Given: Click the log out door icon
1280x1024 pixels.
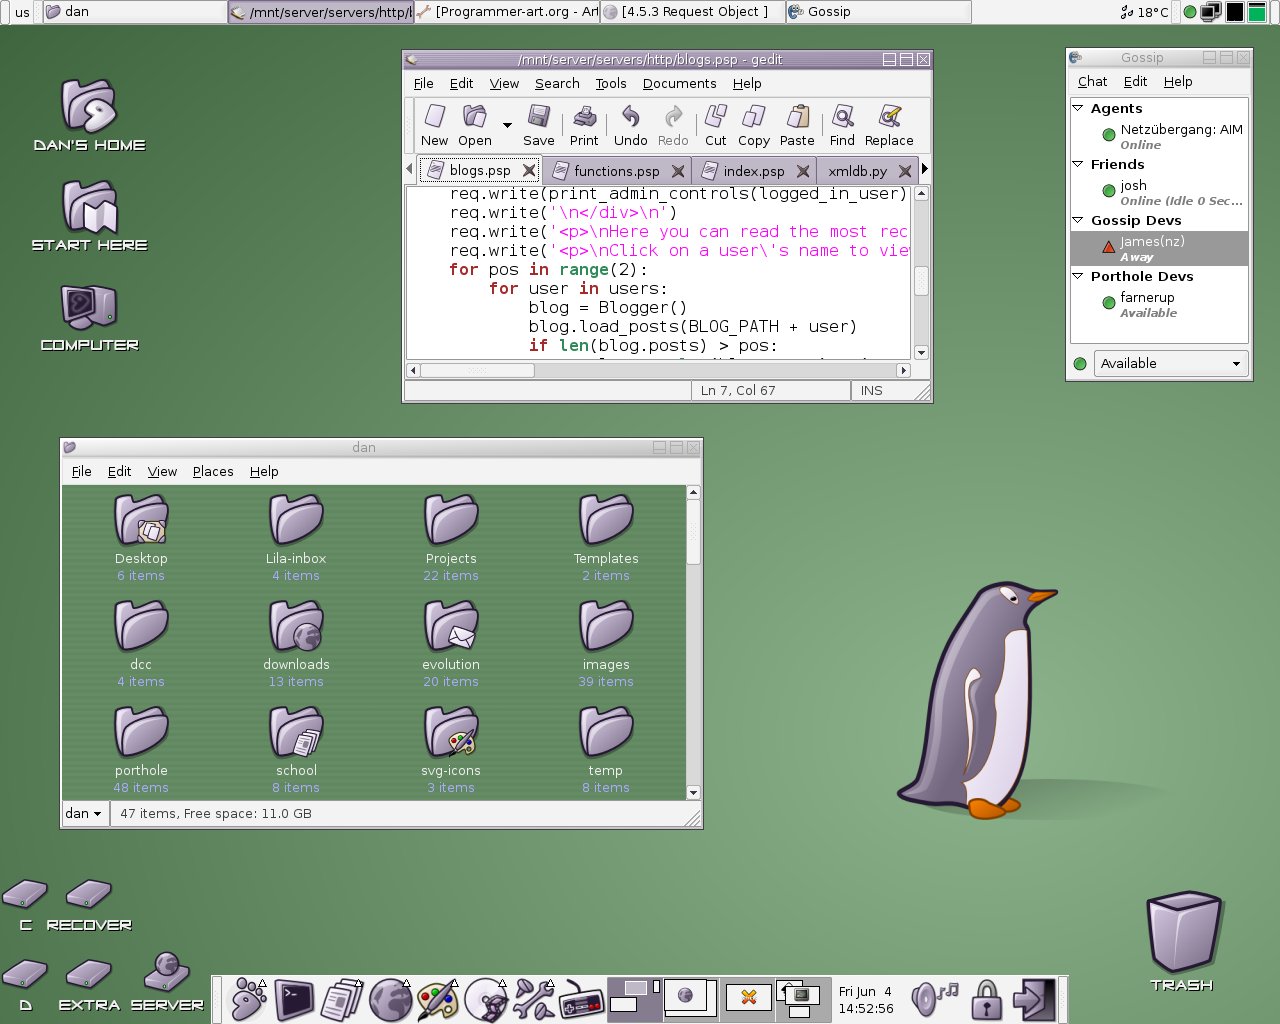Looking at the screenshot, I should click(x=1034, y=999).
